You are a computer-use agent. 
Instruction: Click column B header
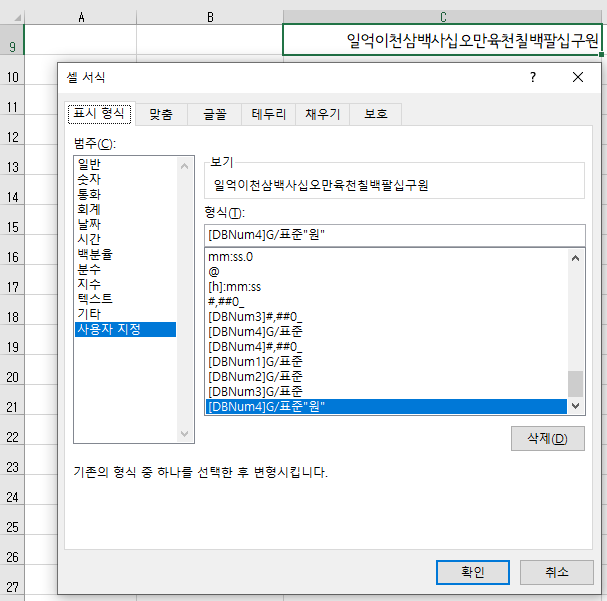click(210, 17)
